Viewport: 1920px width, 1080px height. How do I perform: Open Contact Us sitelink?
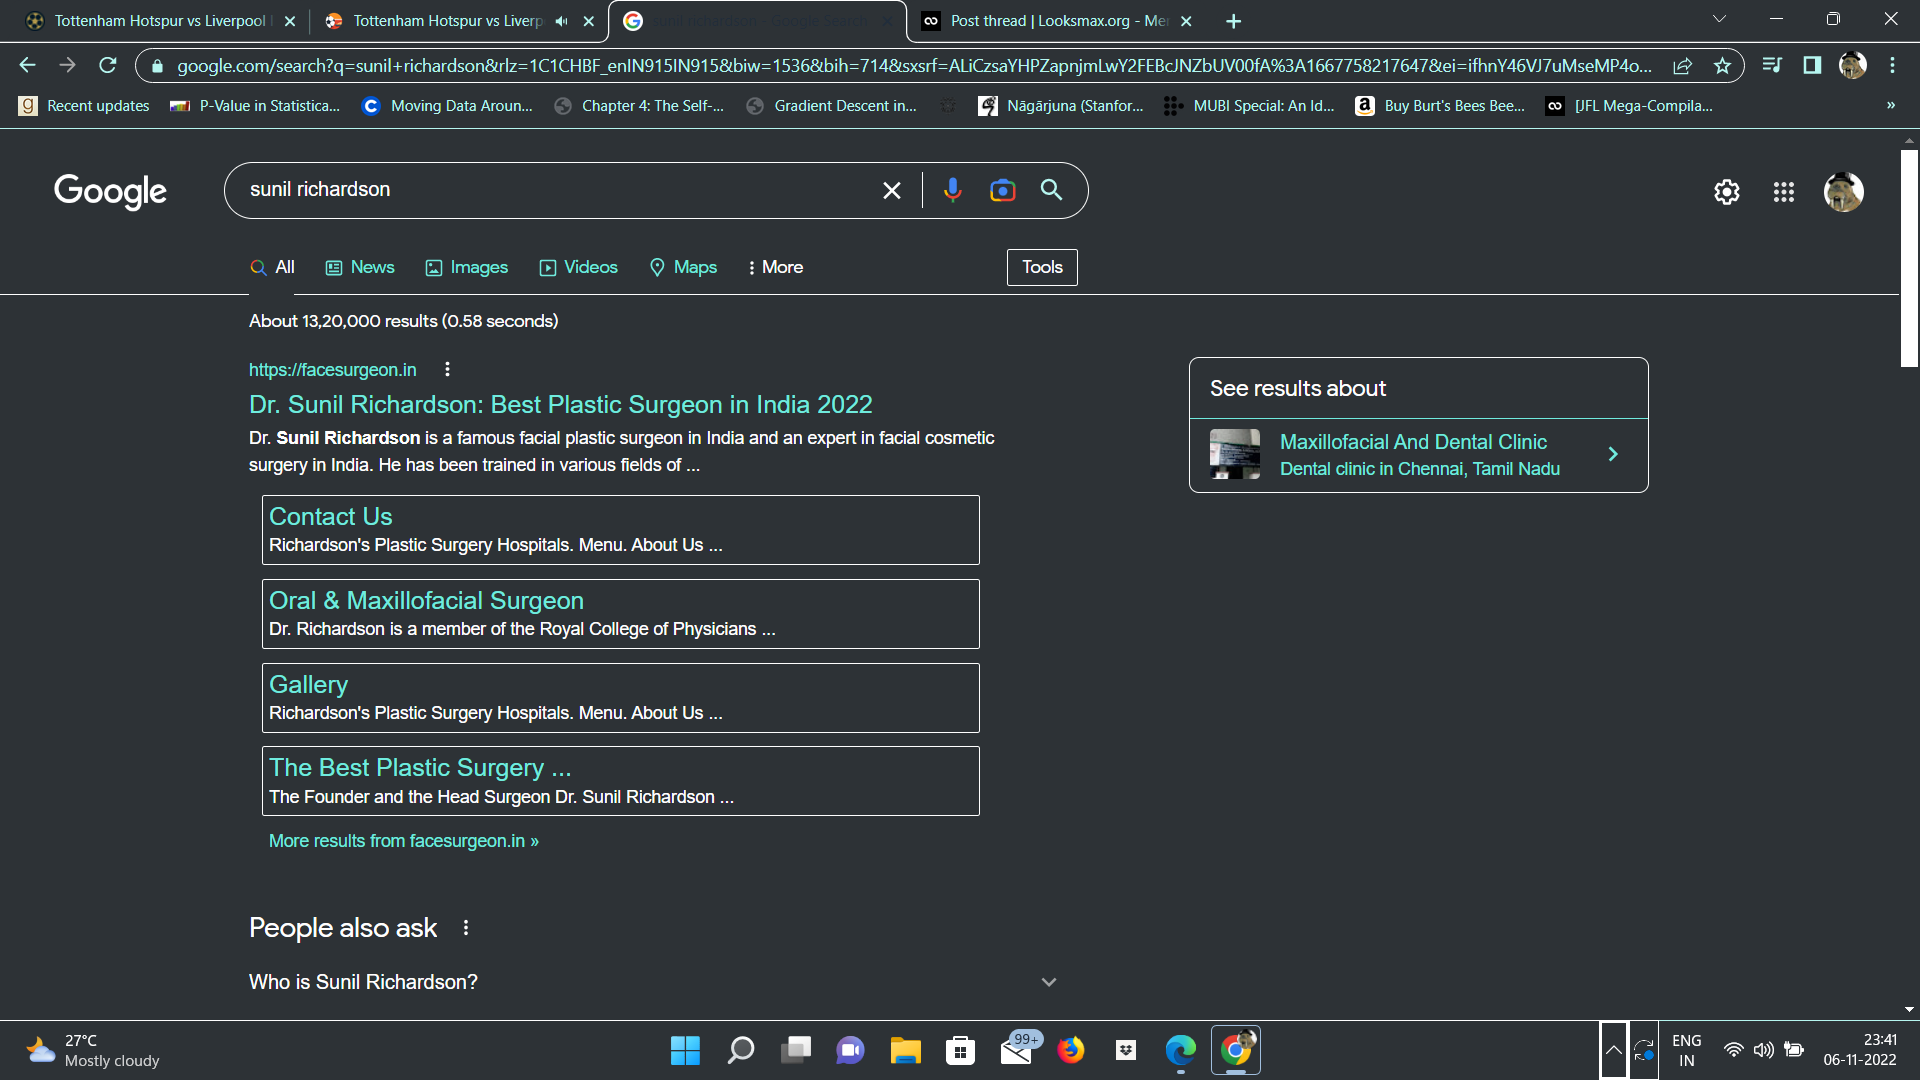331,517
